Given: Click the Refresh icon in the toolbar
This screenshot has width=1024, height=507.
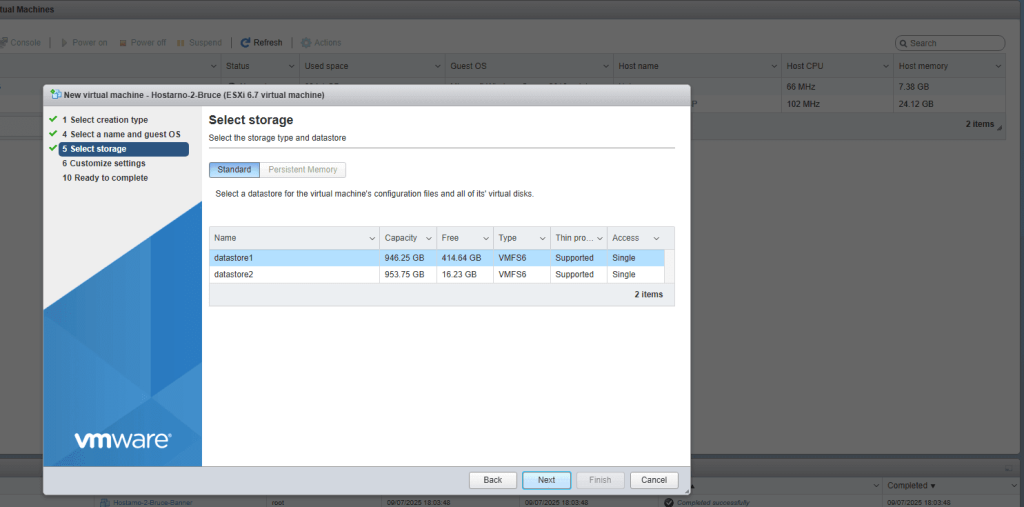Looking at the screenshot, I should pyautogui.click(x=245, y=43).
